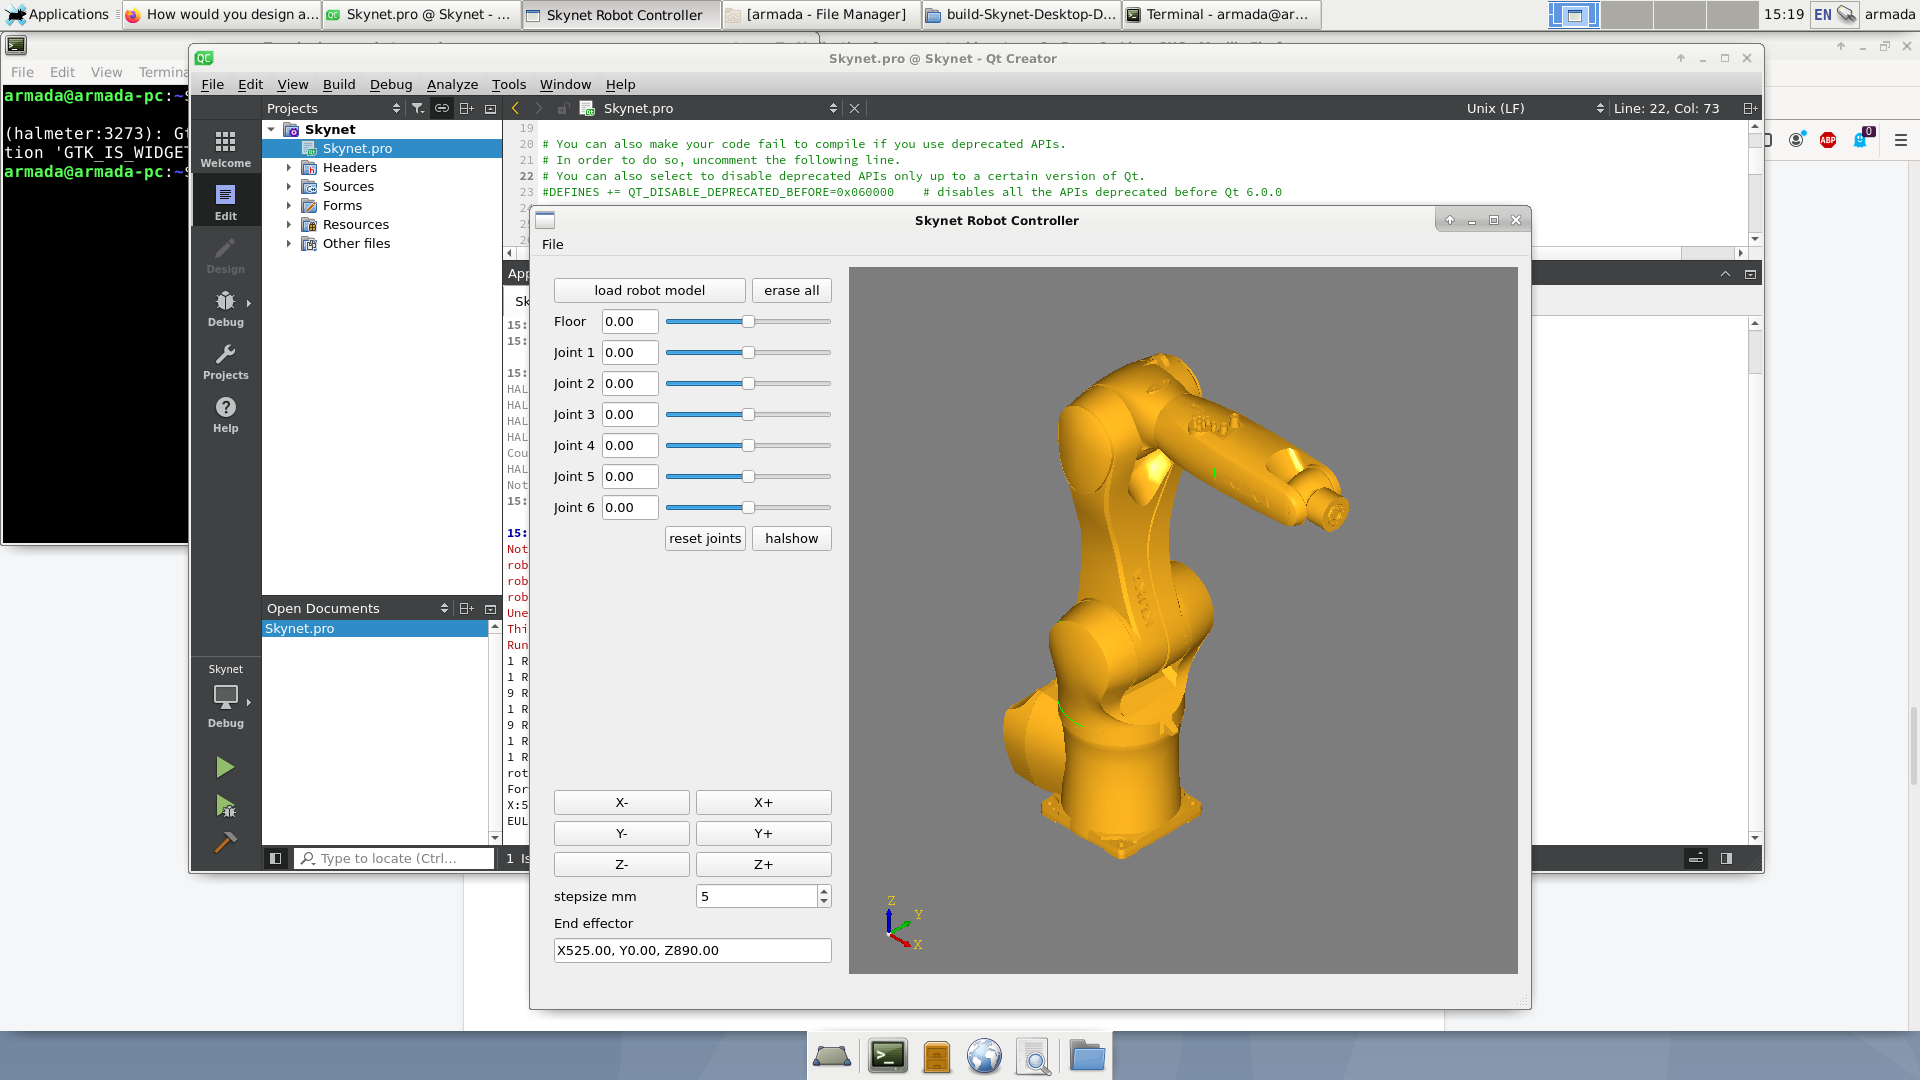Open Unix (LF) line ending dropdown

pyautogui.click(x=1535, y=108)
